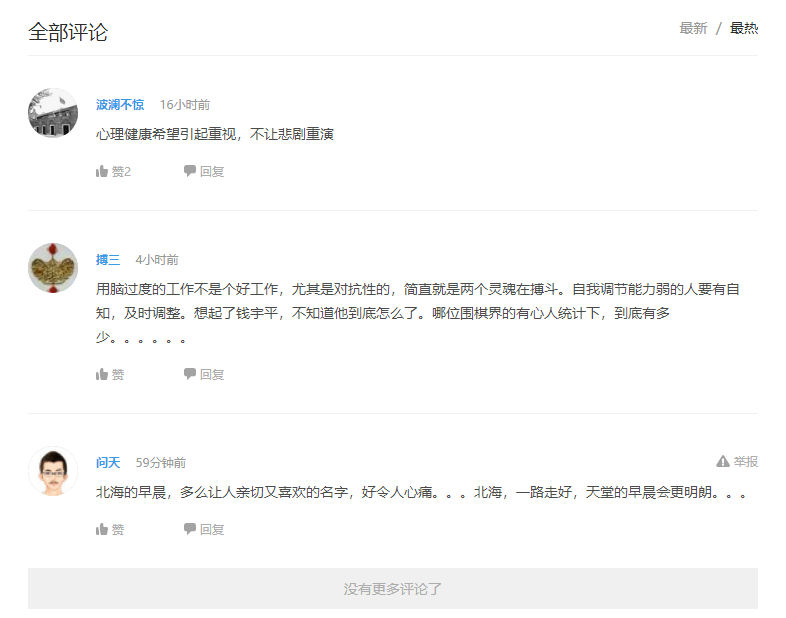This screenshot has width=786, height=618.
Task: Like 波澜不惊's comment thumbs-up icon
Action: 102,171
